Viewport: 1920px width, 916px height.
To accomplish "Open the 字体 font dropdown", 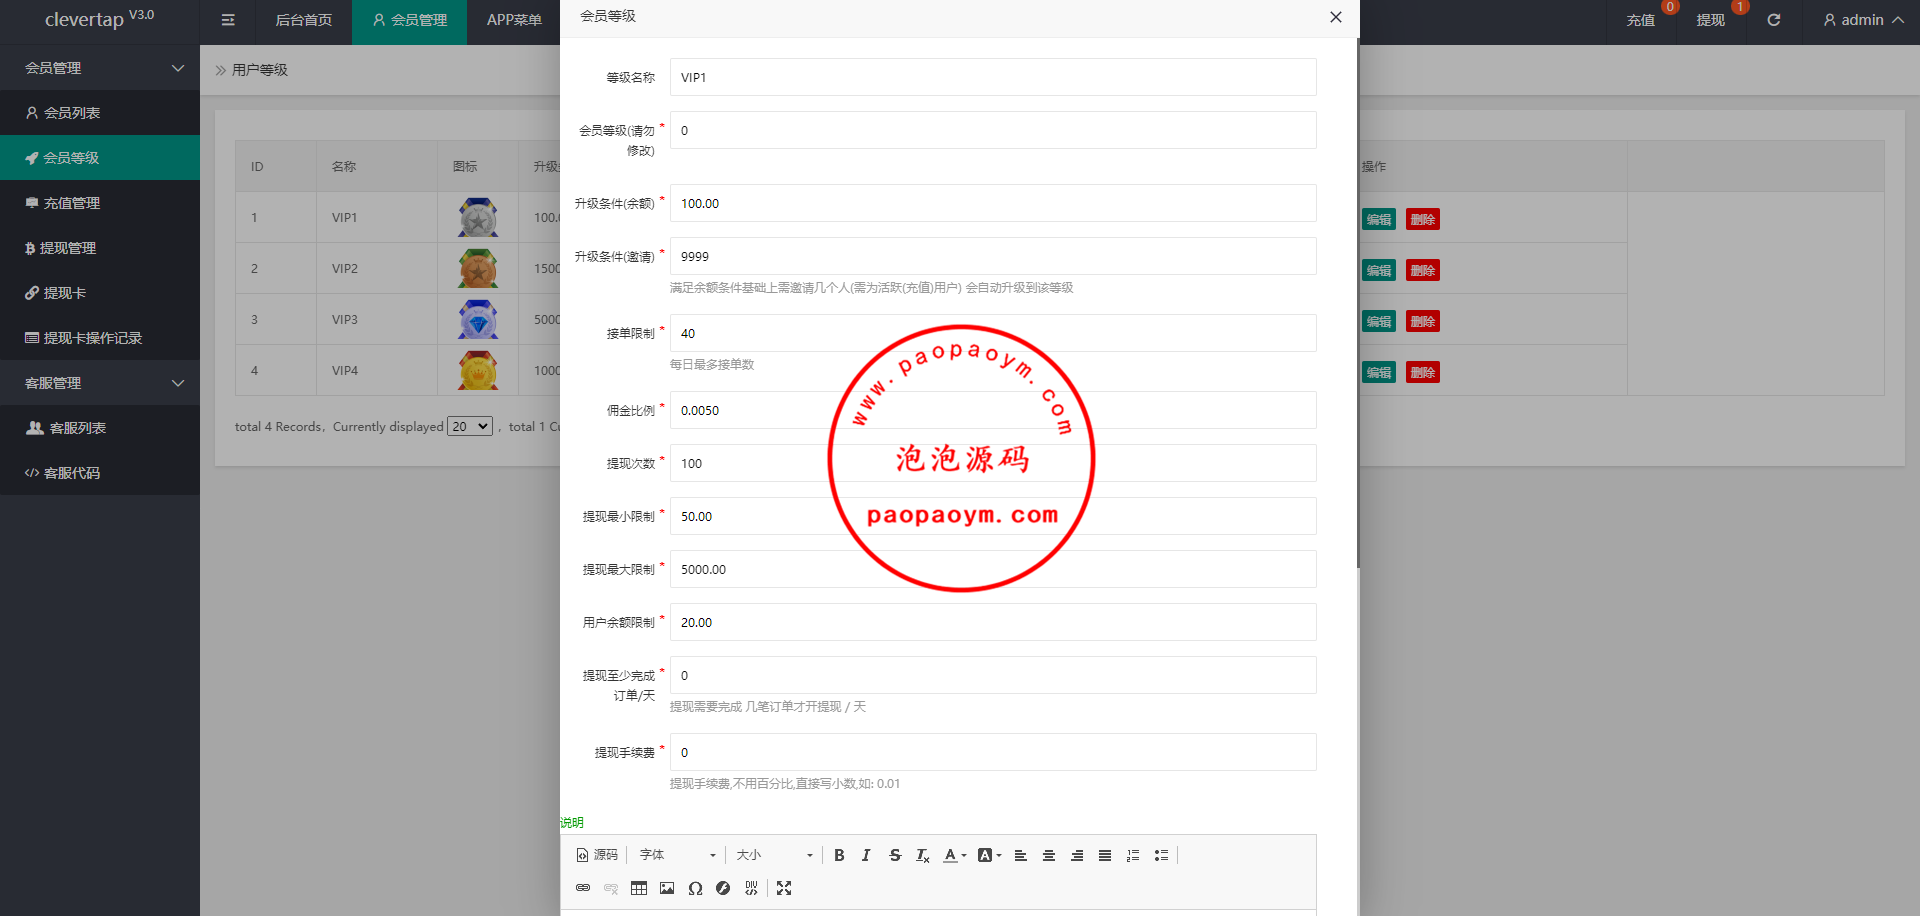I will [677, 855].
